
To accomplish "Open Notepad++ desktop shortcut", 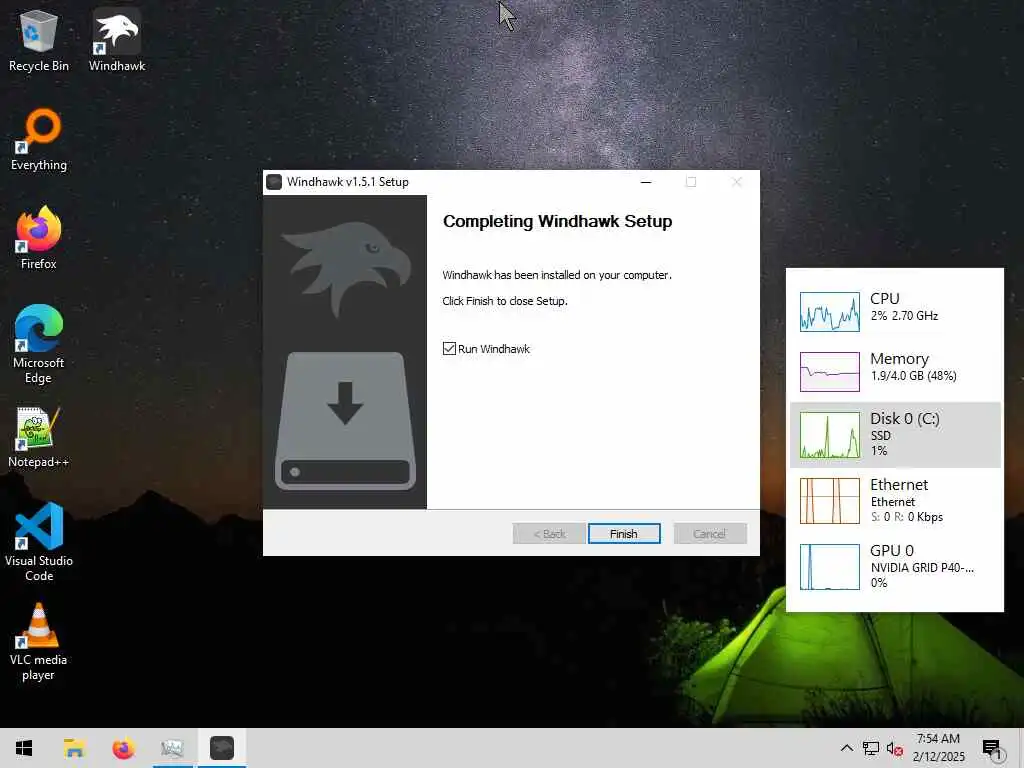I will [39, 437].
